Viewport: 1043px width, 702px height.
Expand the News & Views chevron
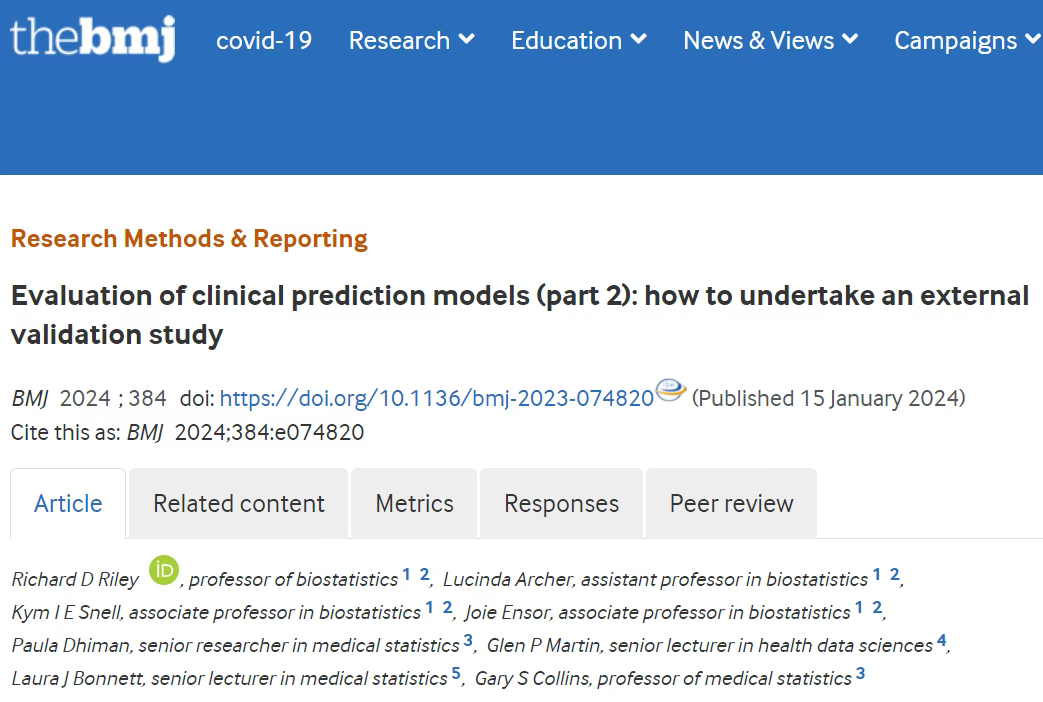850,39
